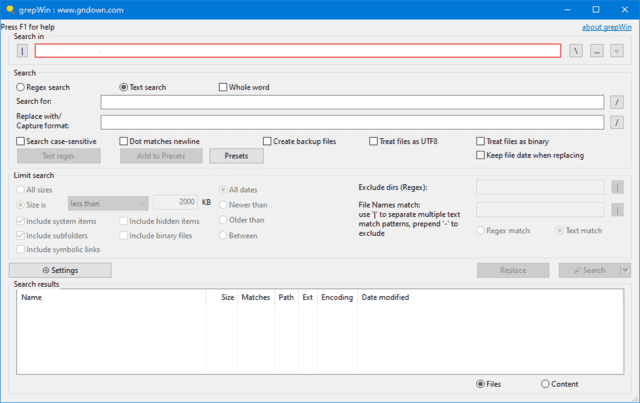Viewport: 640px width, 403px height.
Task: Click the pipe button beside File Names match field
Action: (617, 209)
